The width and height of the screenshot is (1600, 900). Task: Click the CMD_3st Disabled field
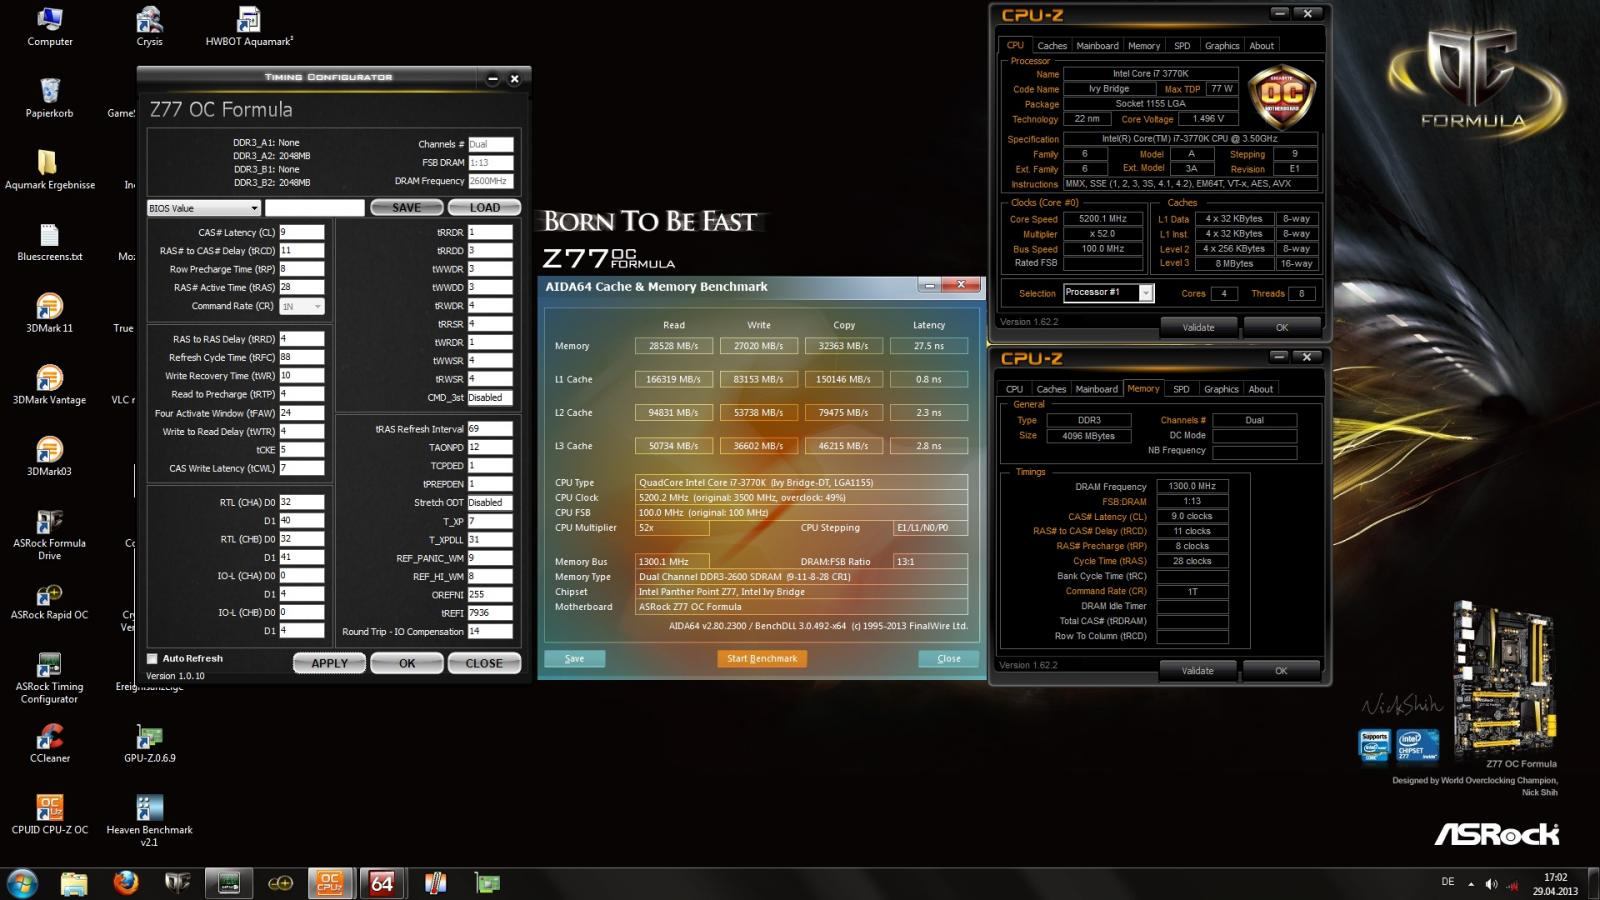coord(490,398)
